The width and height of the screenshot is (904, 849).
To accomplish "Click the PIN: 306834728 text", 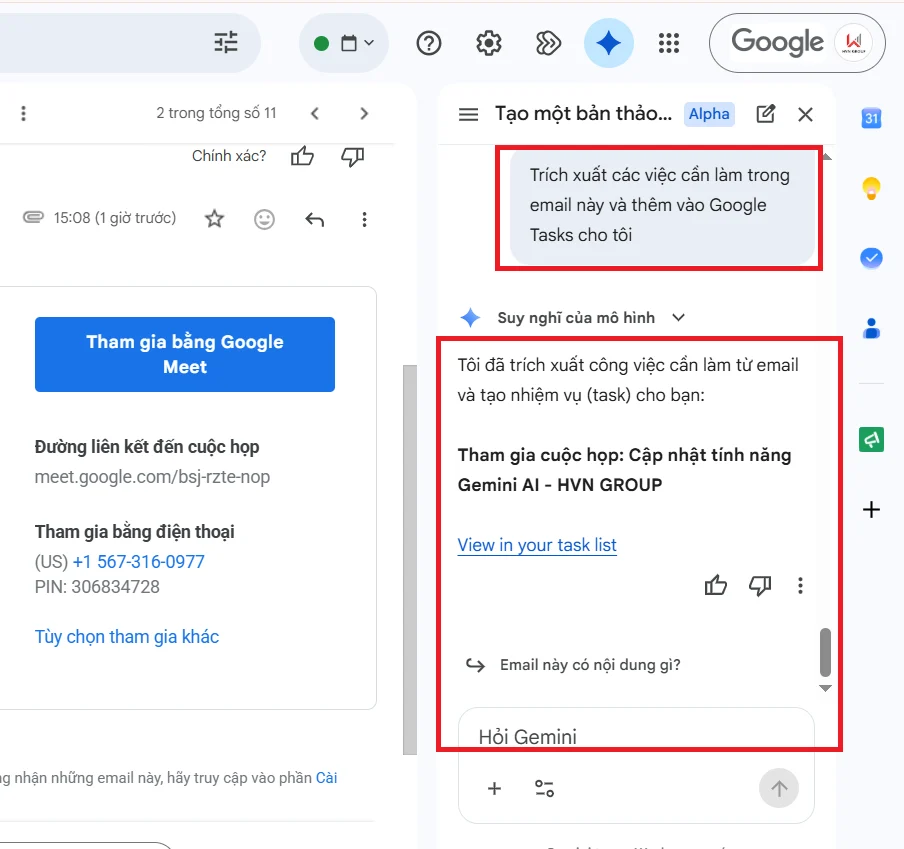I will pyautogui.click(x=97, y=587).
